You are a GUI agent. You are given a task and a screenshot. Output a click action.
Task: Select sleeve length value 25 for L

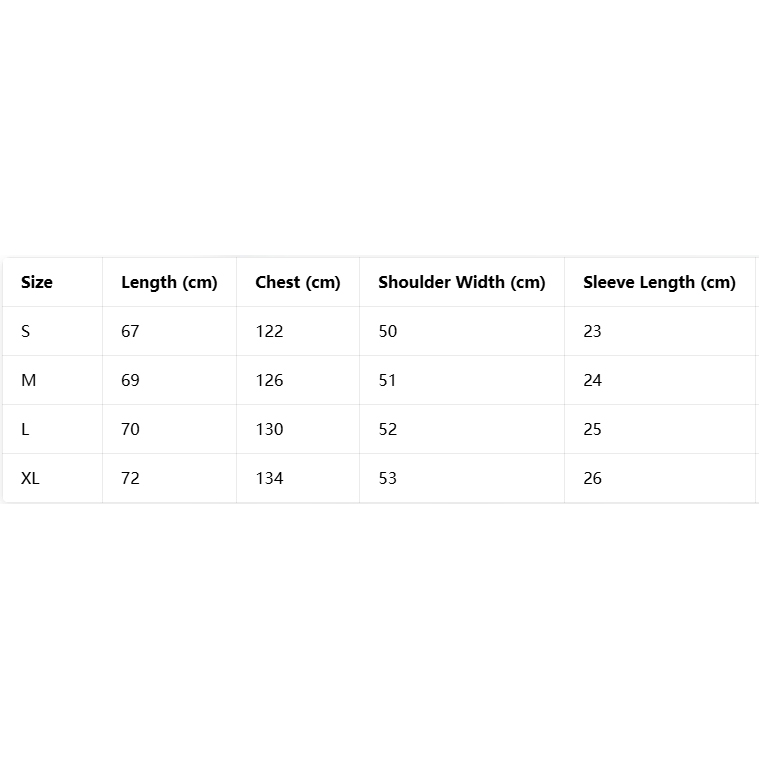tap(592, 429)
